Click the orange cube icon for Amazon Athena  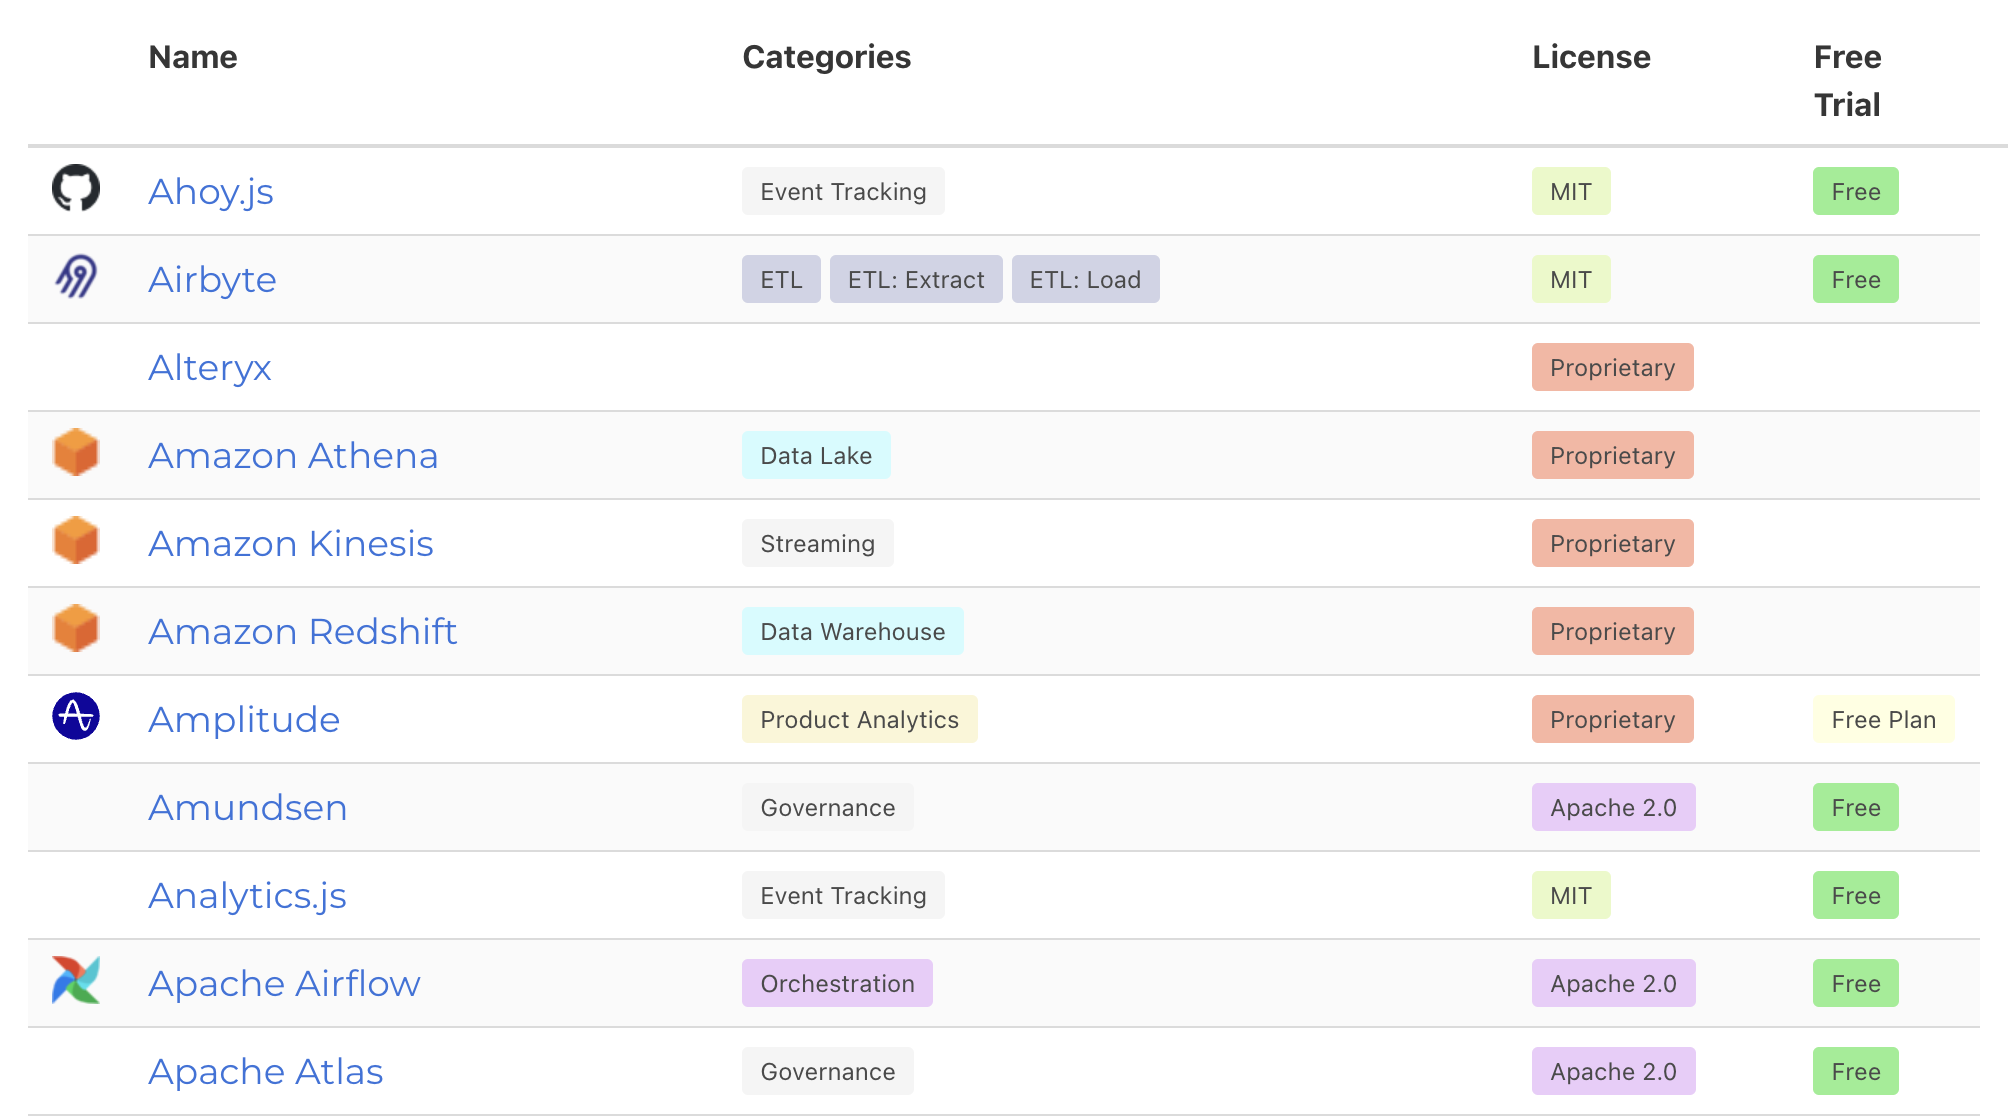(76, 452)
